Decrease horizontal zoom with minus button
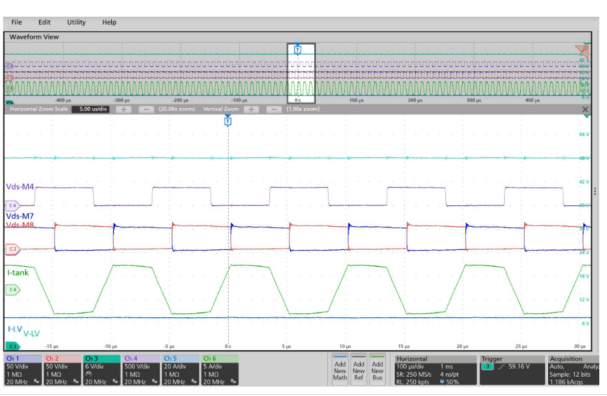The width and height of the screenshot is (607, 396). pyautogui.click(x=146, y=110)
